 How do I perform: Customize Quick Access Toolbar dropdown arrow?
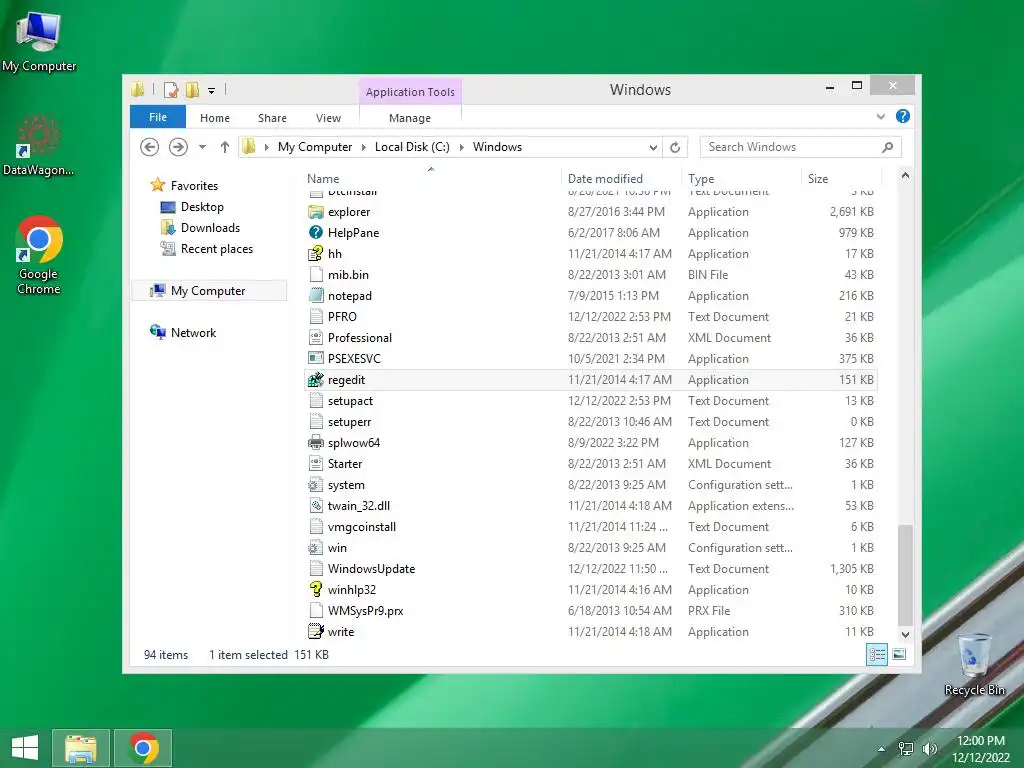coord(212,91)
